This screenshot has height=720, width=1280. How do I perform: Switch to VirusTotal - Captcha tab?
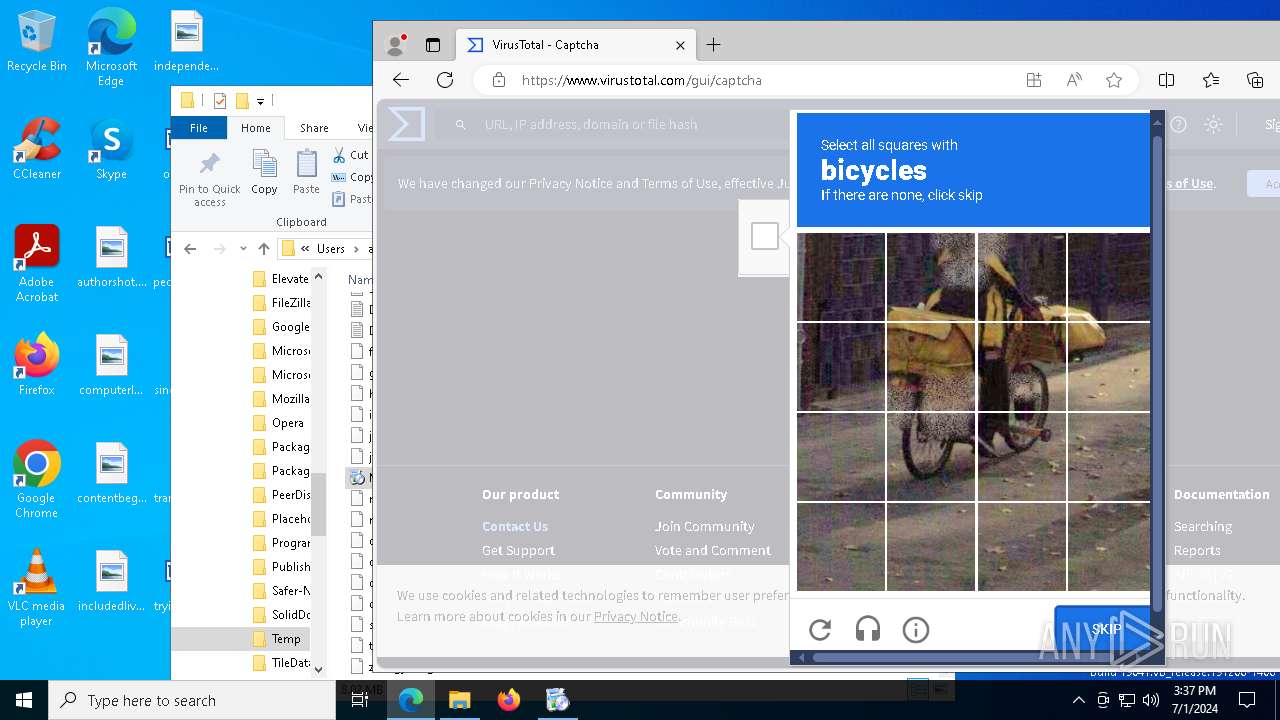[x=576, y=45]
